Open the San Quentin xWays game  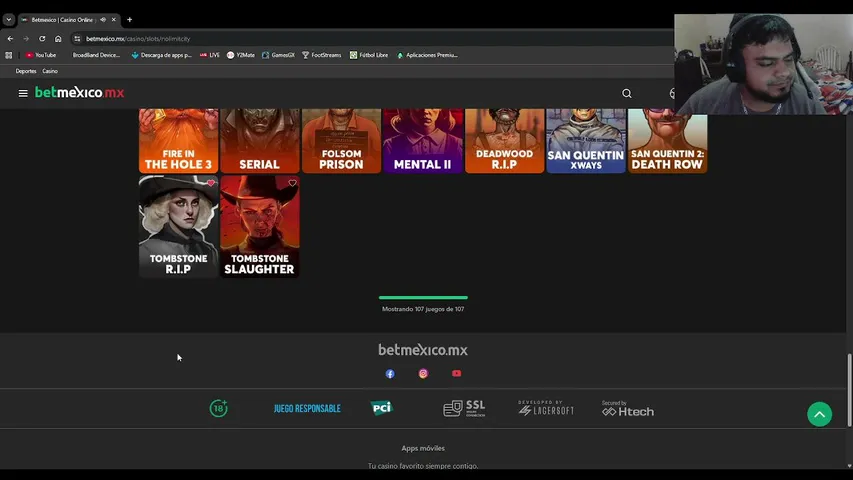[x=586, y=140]
